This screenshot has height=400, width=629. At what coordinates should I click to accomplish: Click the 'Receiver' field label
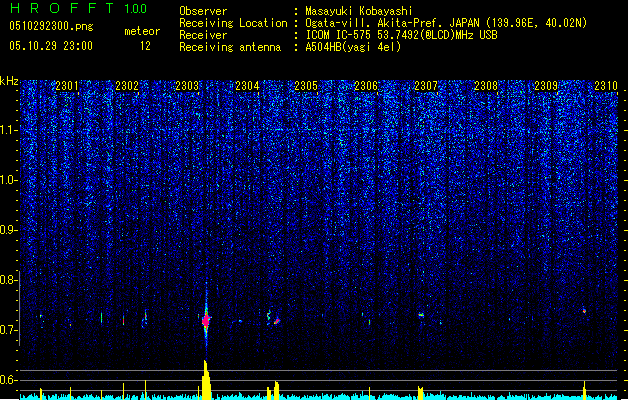[x=203, y=35]
